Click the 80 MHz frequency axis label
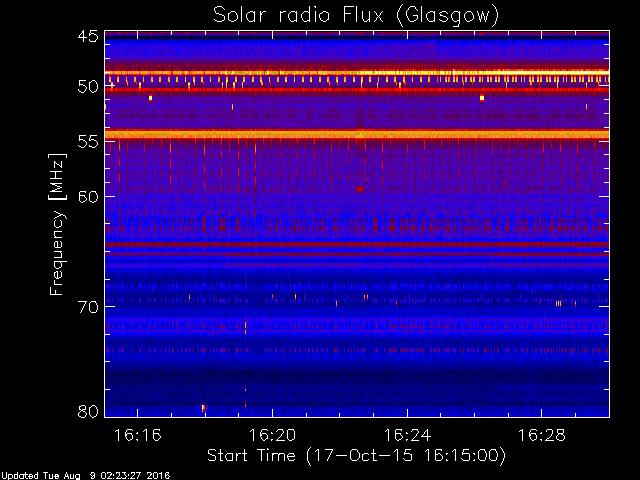 [88, 411]
